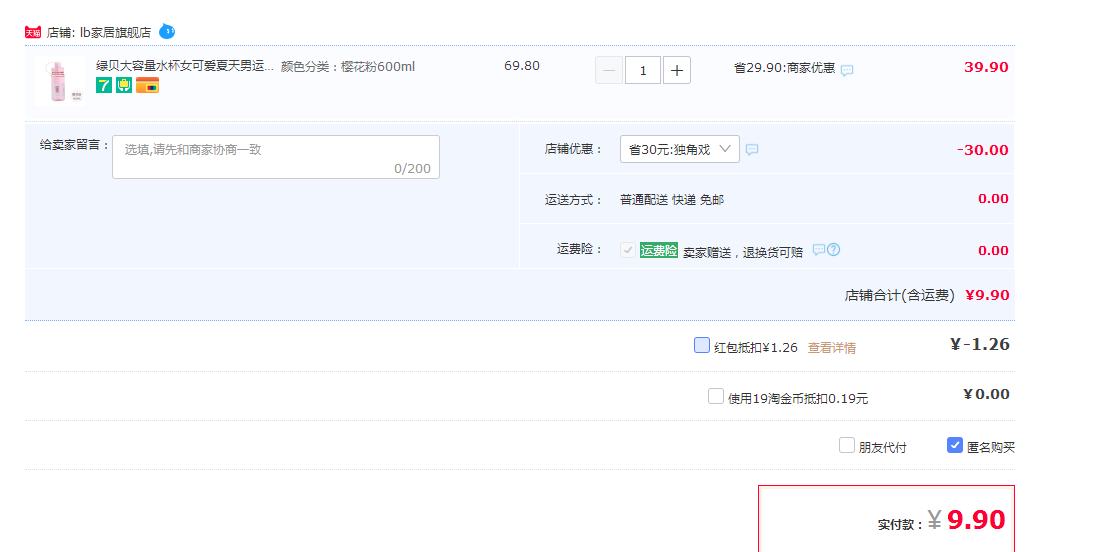Click the 颜色分类：樱花粉600ml text
This screenshot has height=552, width=1108.
348,67
